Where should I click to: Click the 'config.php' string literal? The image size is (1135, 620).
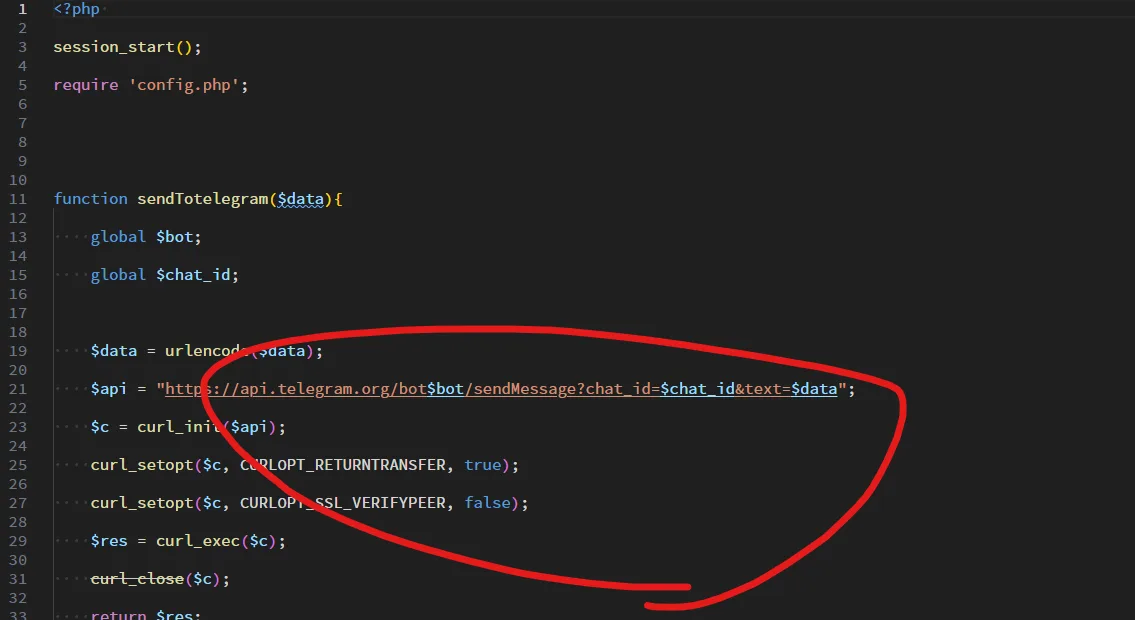click(184, 85)
